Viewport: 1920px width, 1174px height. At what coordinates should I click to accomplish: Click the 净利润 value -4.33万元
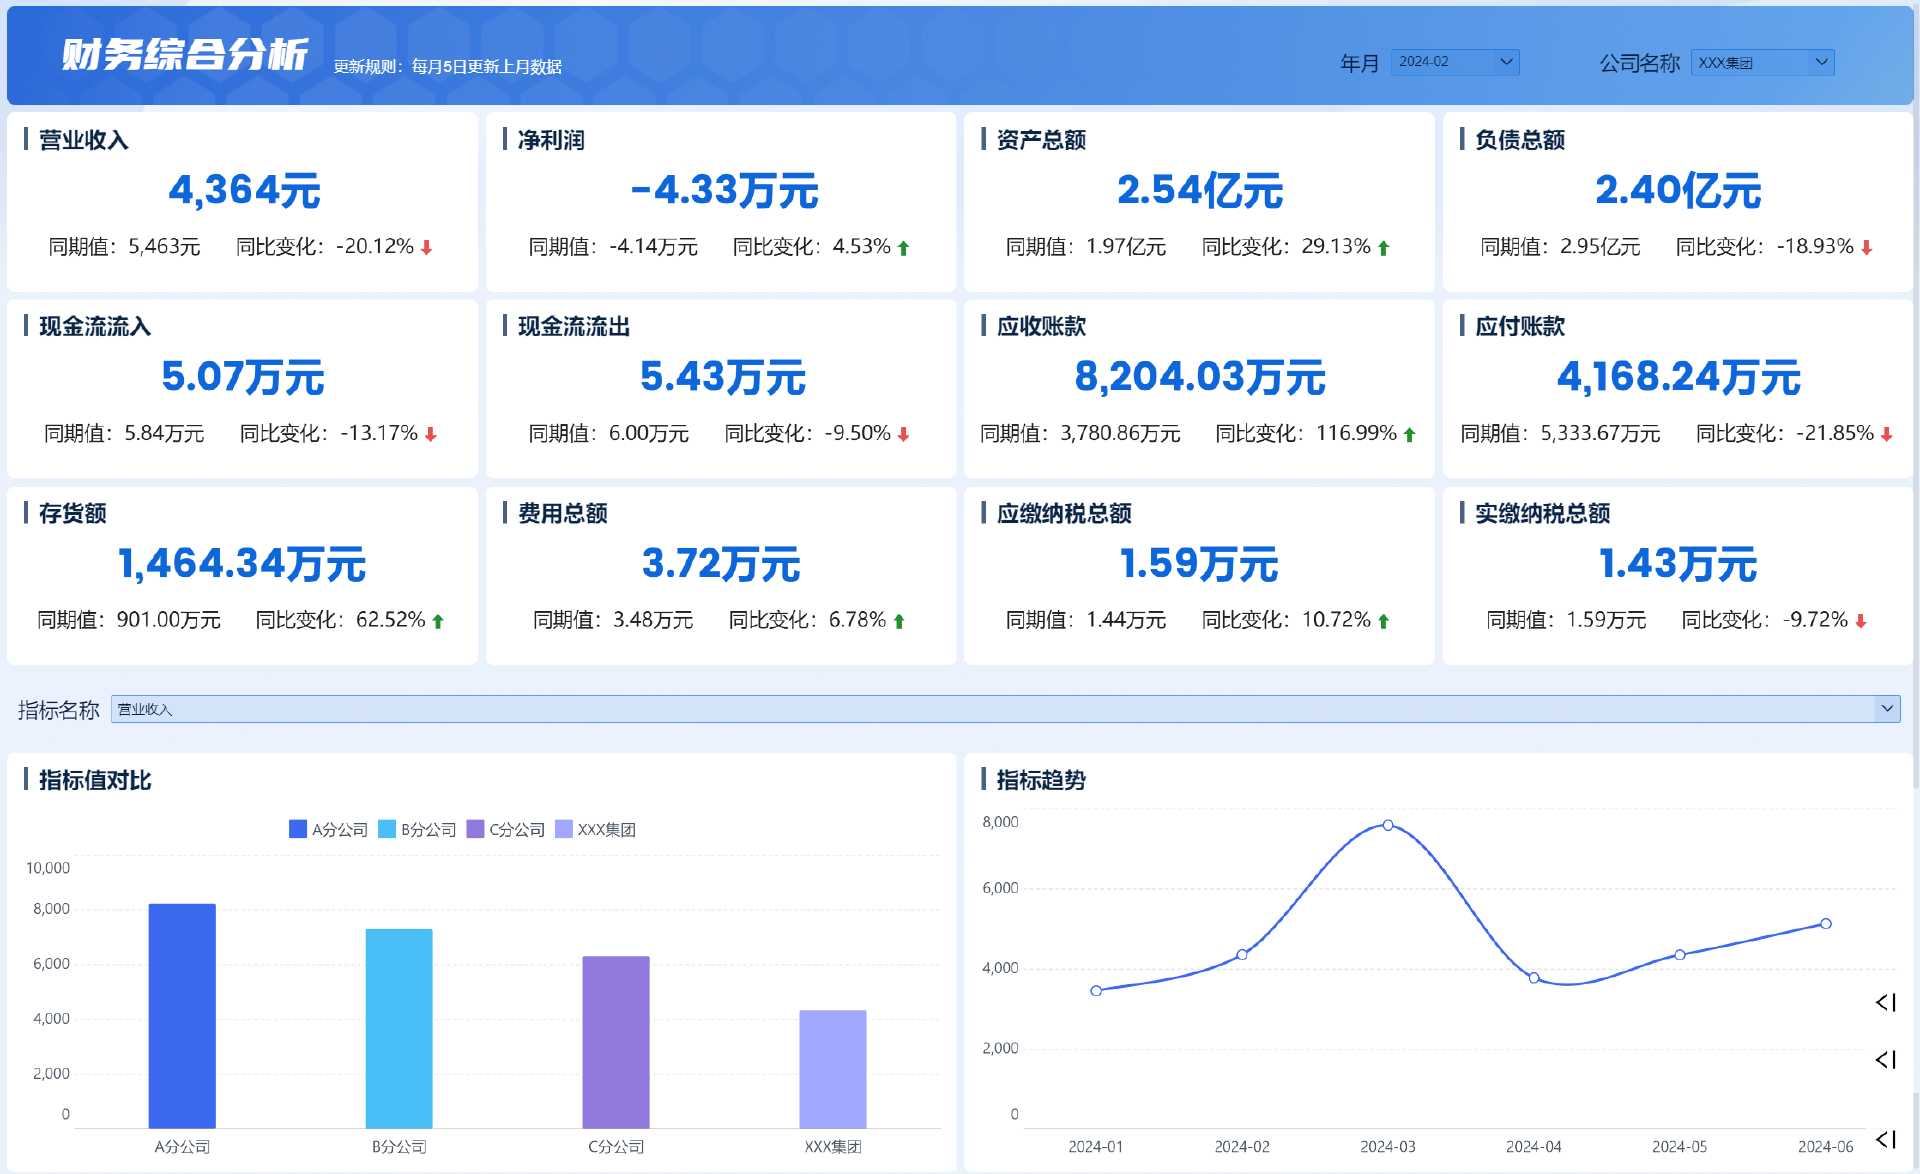(724, 190)
